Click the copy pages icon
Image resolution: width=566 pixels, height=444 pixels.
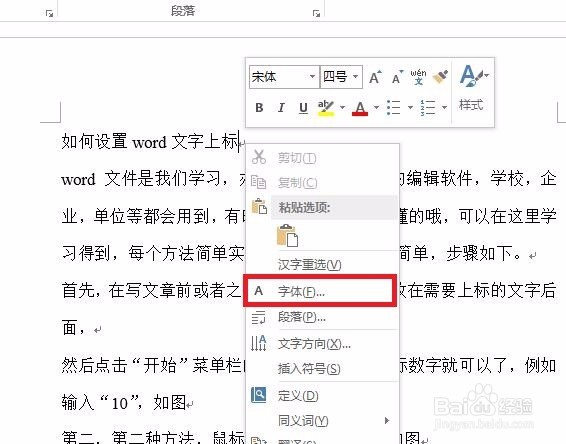(258, 182)
